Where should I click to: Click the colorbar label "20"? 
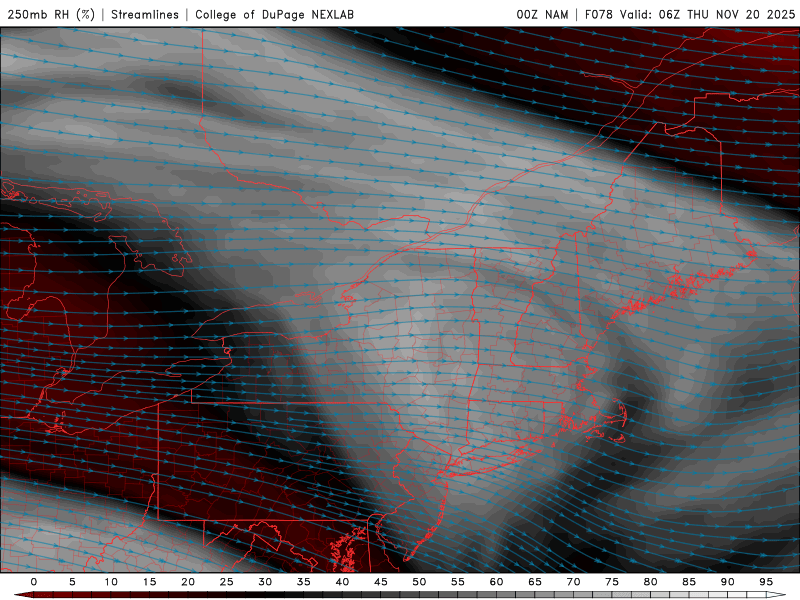click(x=188, y=582)
